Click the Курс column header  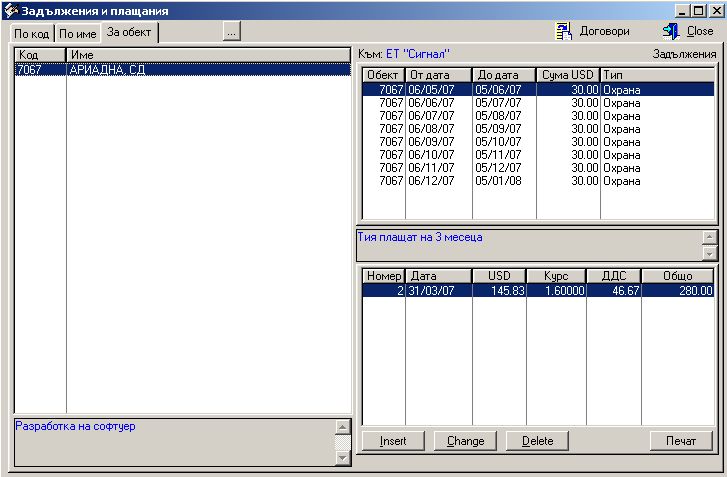tap(556, 276)
